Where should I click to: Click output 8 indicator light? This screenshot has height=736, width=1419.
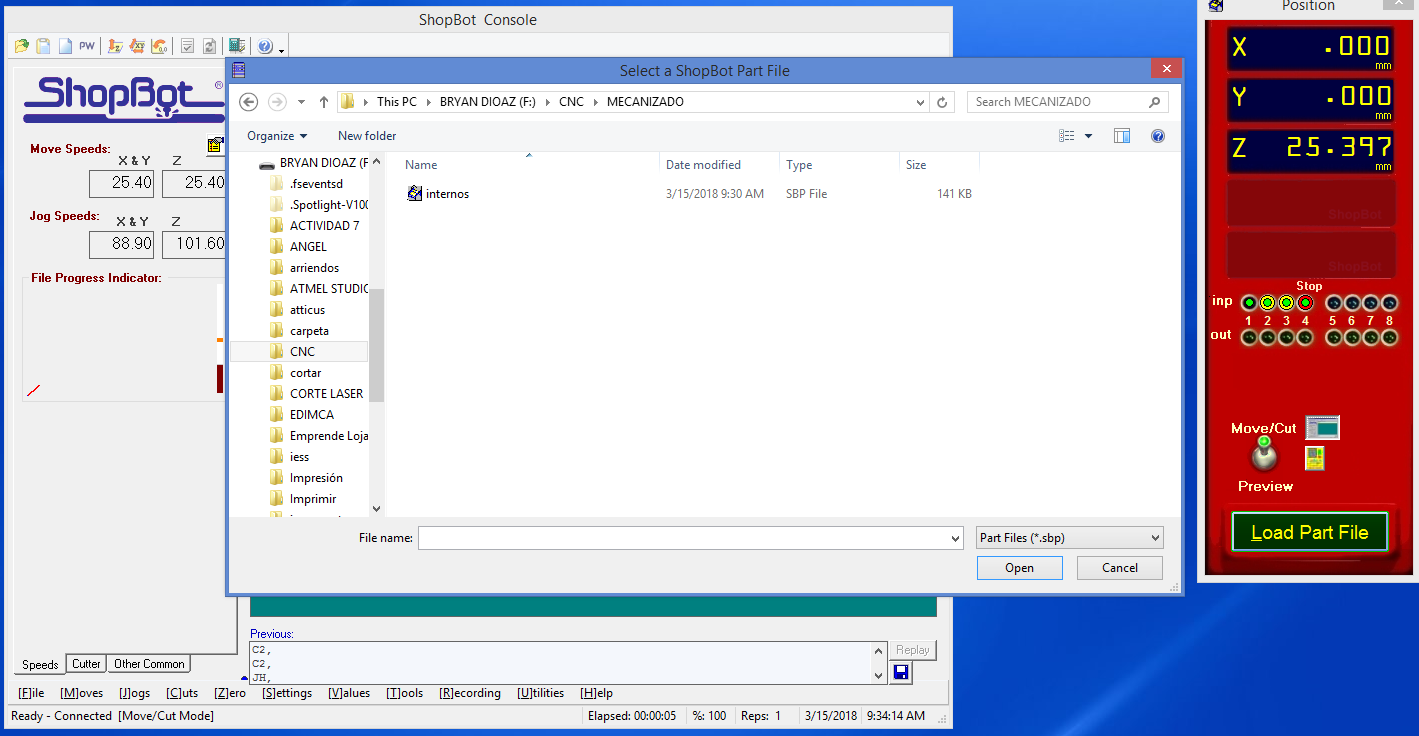[x=1390, y=338]
